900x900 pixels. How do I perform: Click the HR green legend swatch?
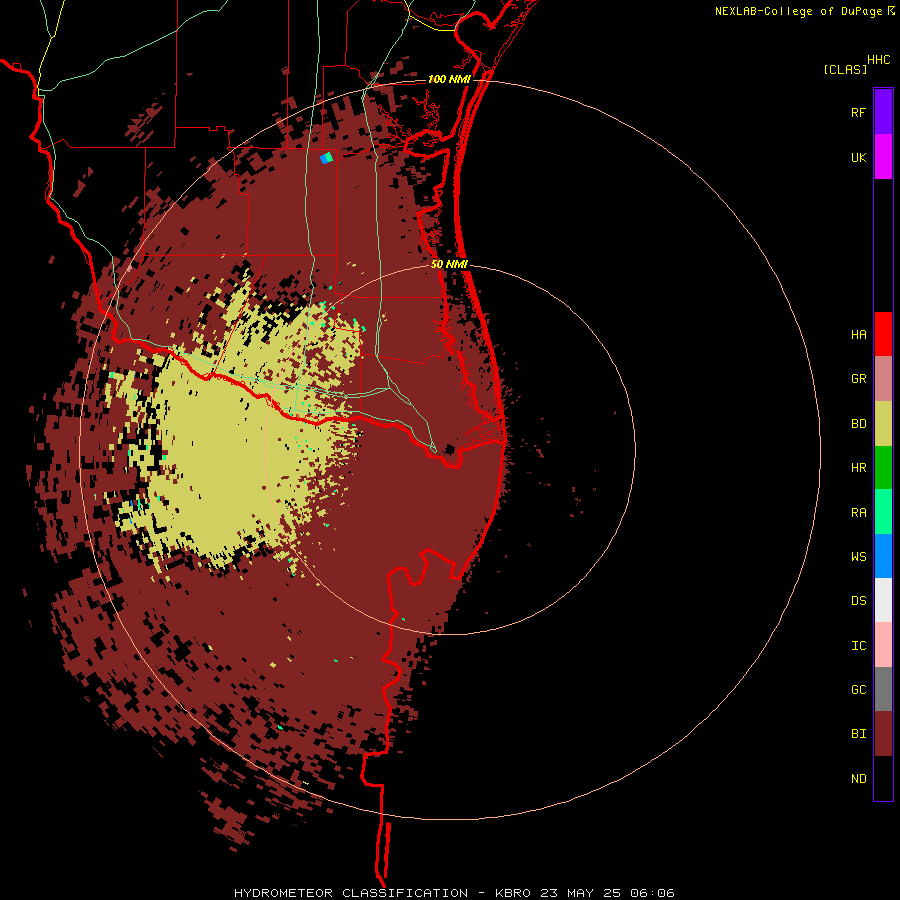point(883,468)
